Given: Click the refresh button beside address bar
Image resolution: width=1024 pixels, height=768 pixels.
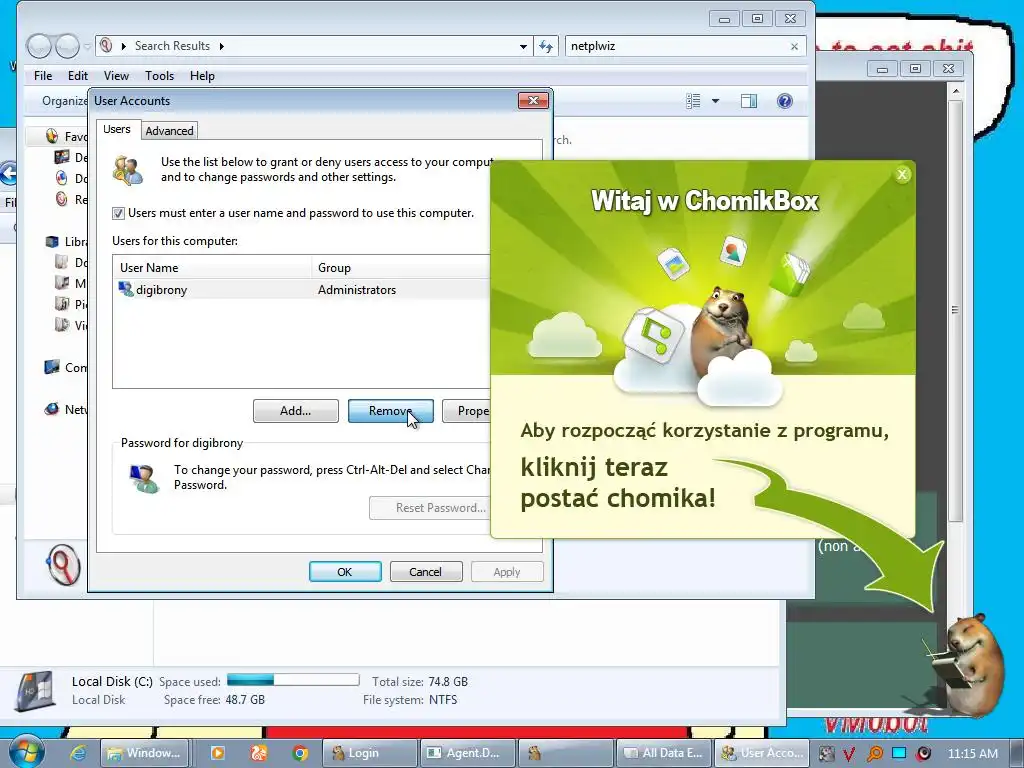Looking at the screenshot, I should [546, 46].
